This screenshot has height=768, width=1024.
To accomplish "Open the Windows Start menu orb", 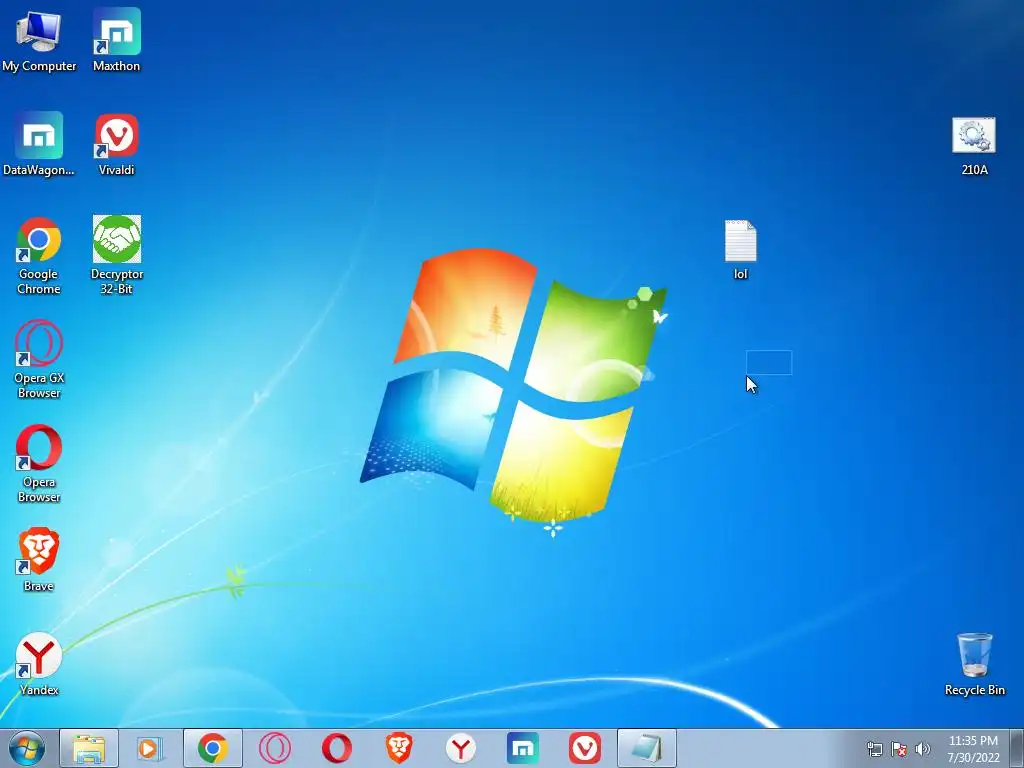I will (27, 748).
